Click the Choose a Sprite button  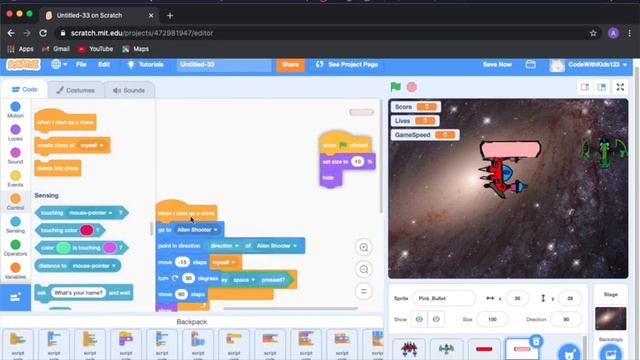pyautogui.click(x=569, y=353)
